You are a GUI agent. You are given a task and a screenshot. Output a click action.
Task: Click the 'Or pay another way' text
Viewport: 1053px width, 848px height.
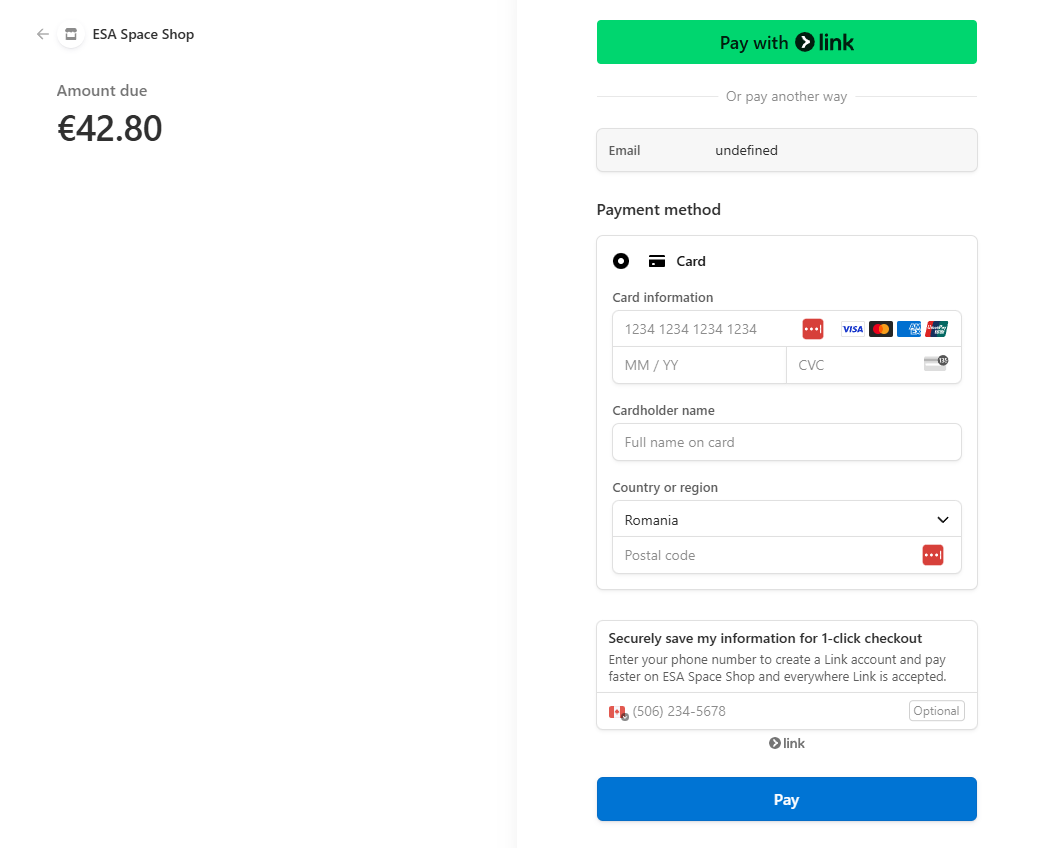click(x=786, y=97)
